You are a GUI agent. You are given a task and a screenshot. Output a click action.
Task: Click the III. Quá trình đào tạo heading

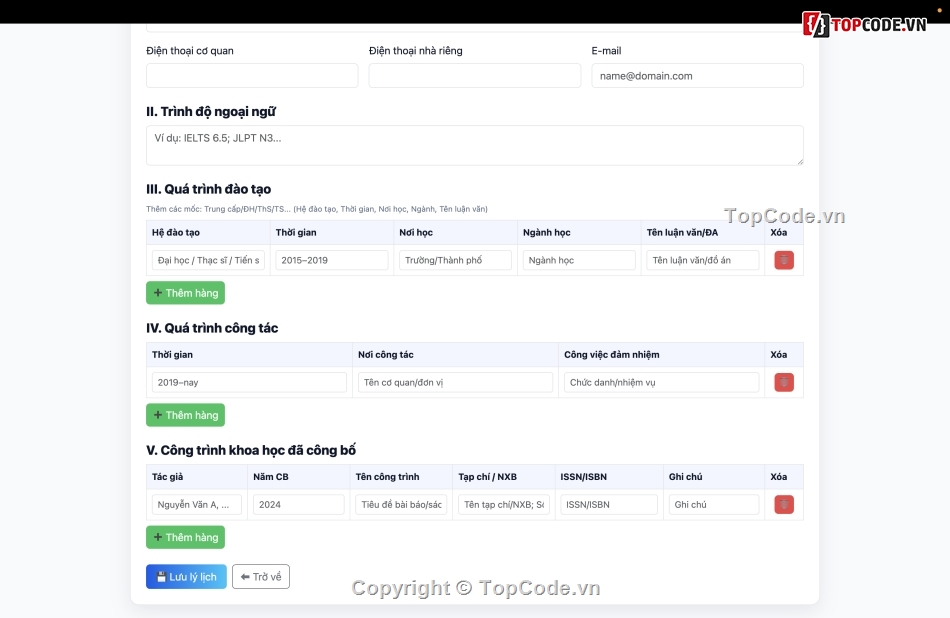[208, 189]
